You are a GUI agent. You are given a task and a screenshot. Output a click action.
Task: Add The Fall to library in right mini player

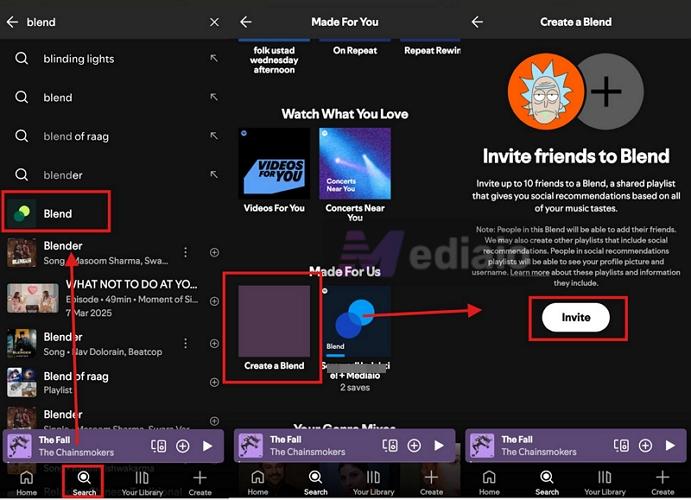(x=645, y=445)
